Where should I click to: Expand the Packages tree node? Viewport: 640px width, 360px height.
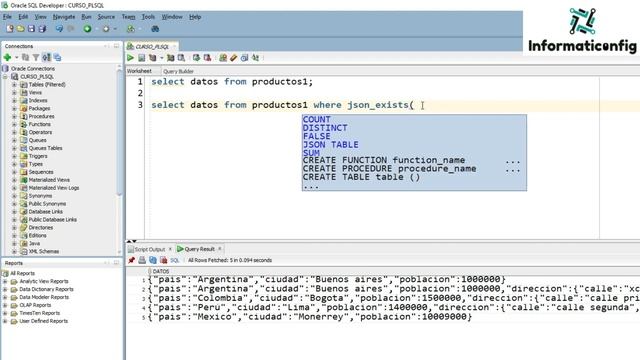[14, 109]
